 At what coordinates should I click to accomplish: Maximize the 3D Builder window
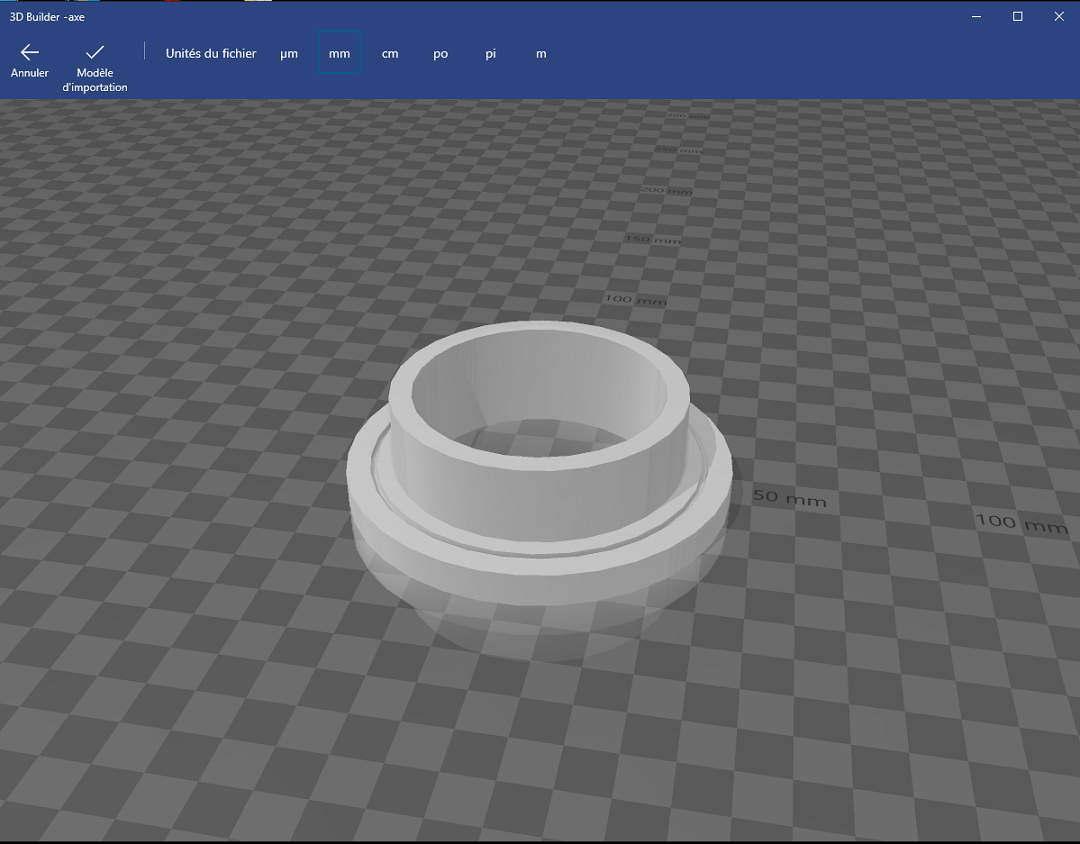click(1017, 17)
